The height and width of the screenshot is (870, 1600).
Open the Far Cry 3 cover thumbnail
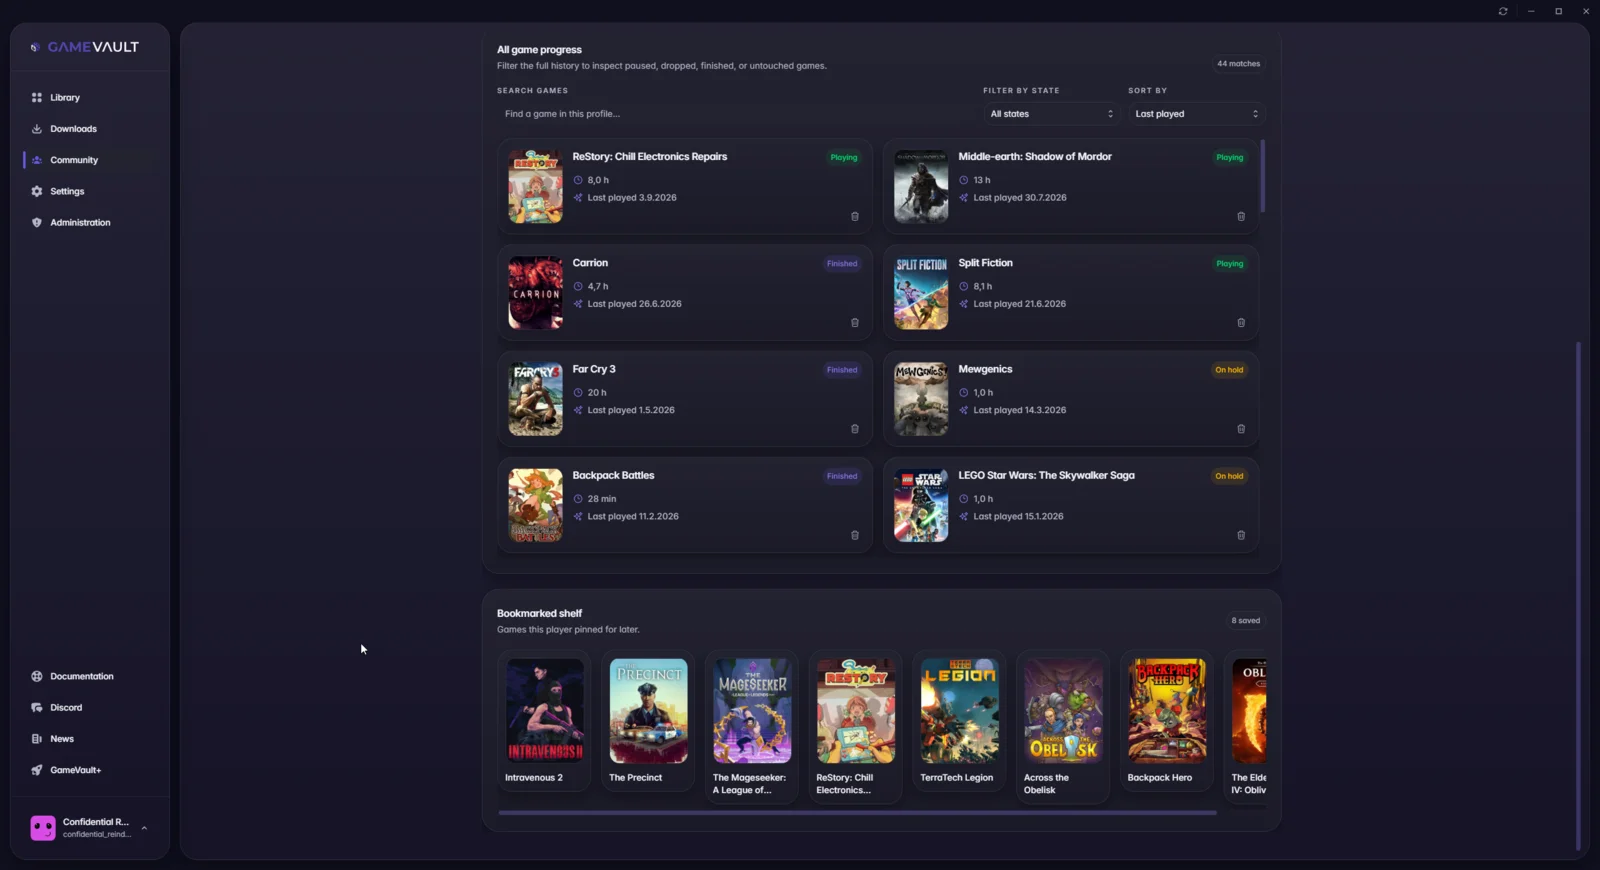tap(535, 399)
